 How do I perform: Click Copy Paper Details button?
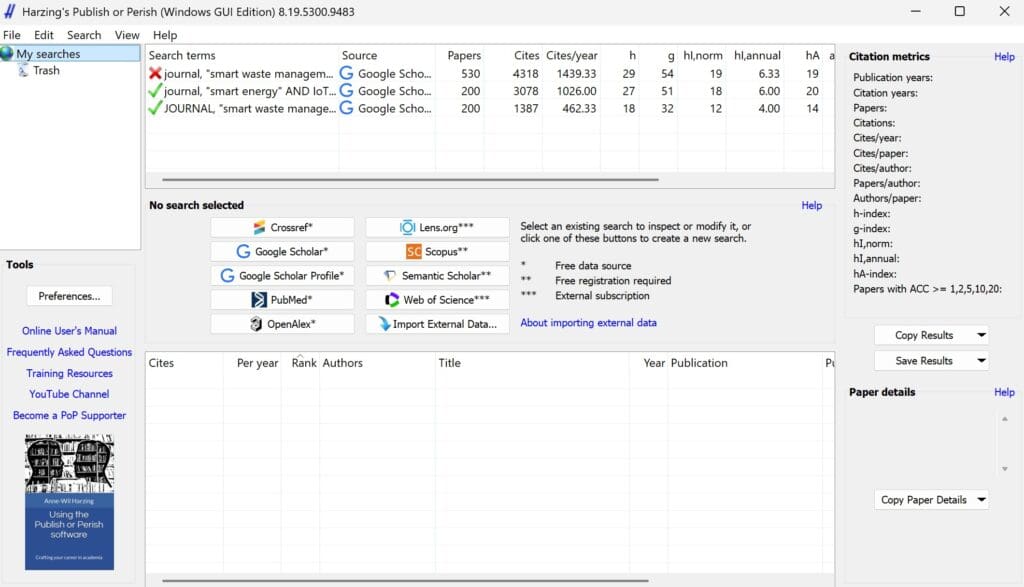pyautogui.click(x=923, y=500)
